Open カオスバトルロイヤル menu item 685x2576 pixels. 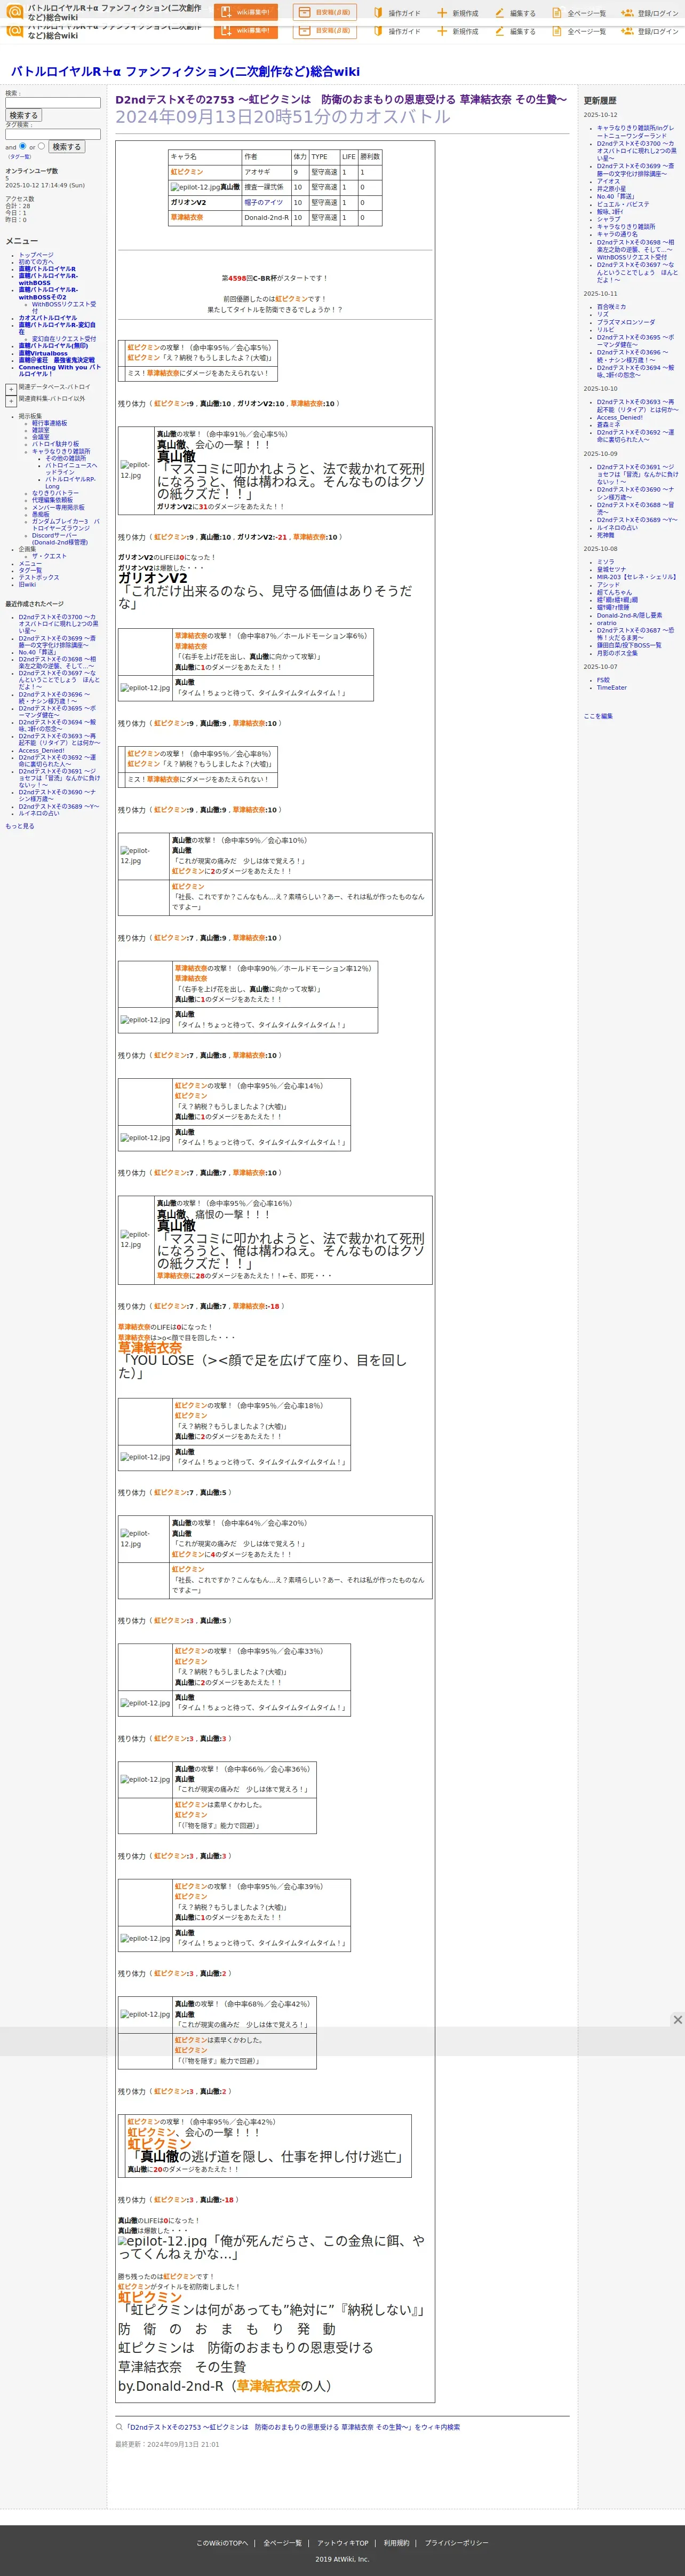click(x=47, y=318)
